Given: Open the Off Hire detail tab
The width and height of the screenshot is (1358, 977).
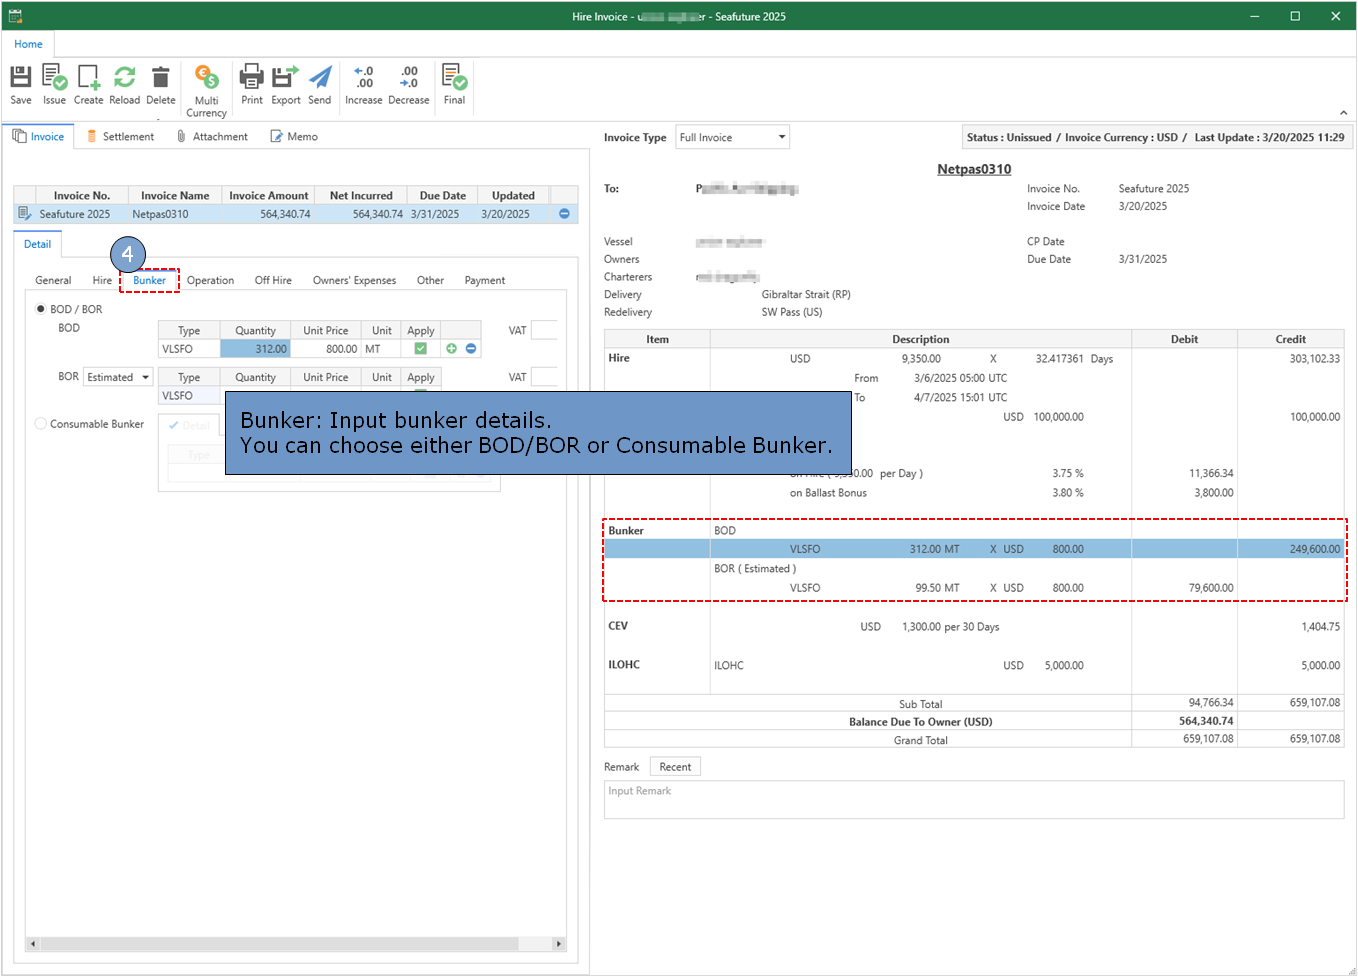Looking at the screenshot, I should click(x=273, y=281).
